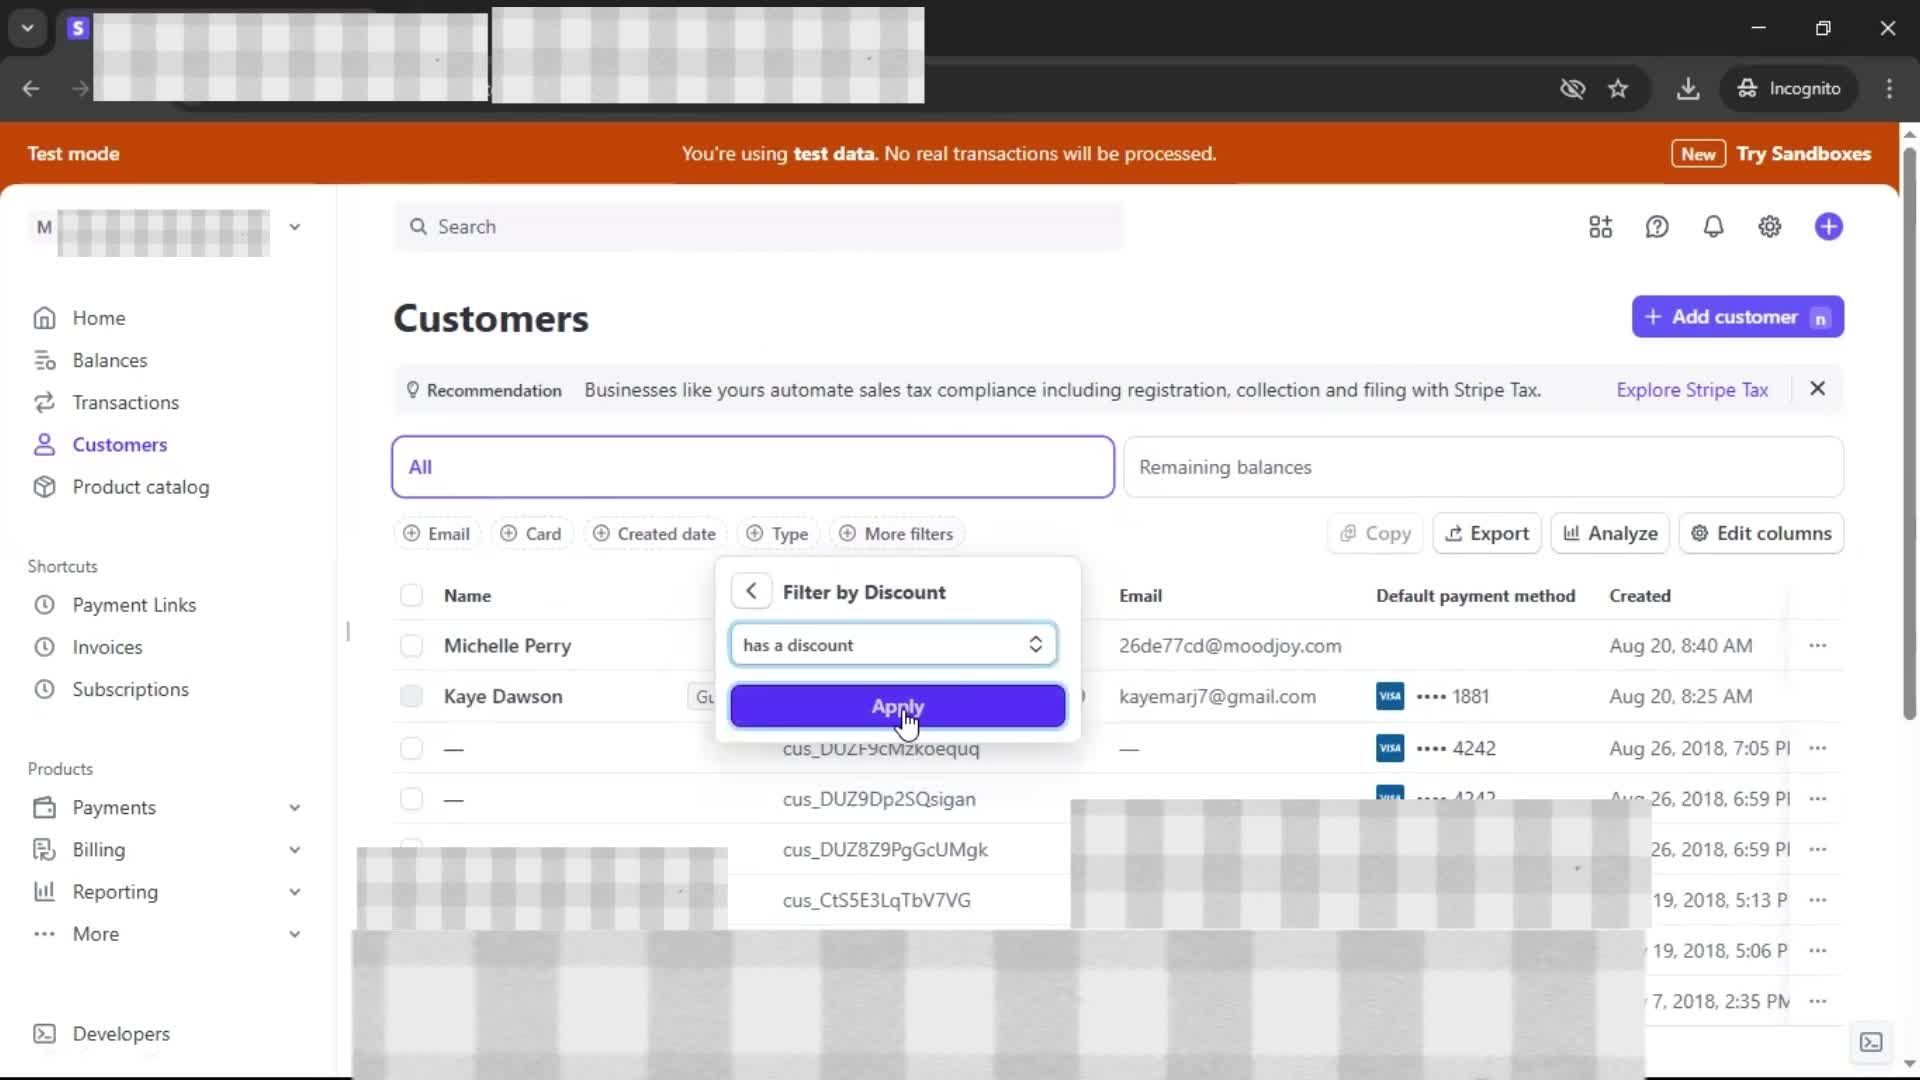Image resolution: width=1920 pixels, height=1080 pixels.
Task: Open the 'has a discount' dropdown
Action: click(893, 645)
